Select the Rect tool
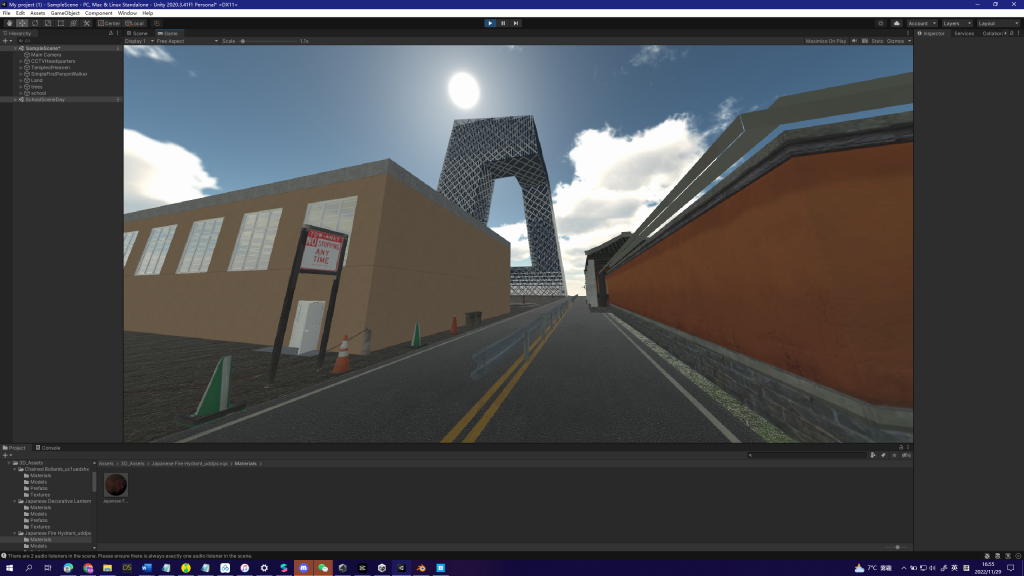Image resolution: width=1024 pixels, height=576 pixels. [61, 23]
